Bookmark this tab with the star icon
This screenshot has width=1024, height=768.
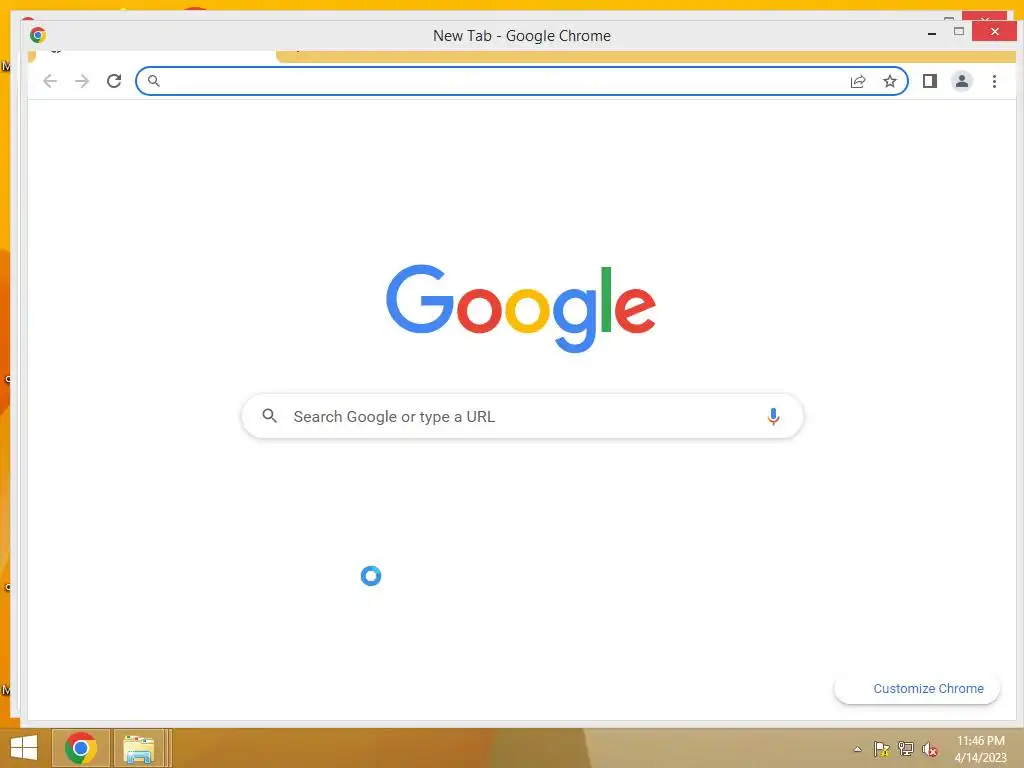click(889, 81)
